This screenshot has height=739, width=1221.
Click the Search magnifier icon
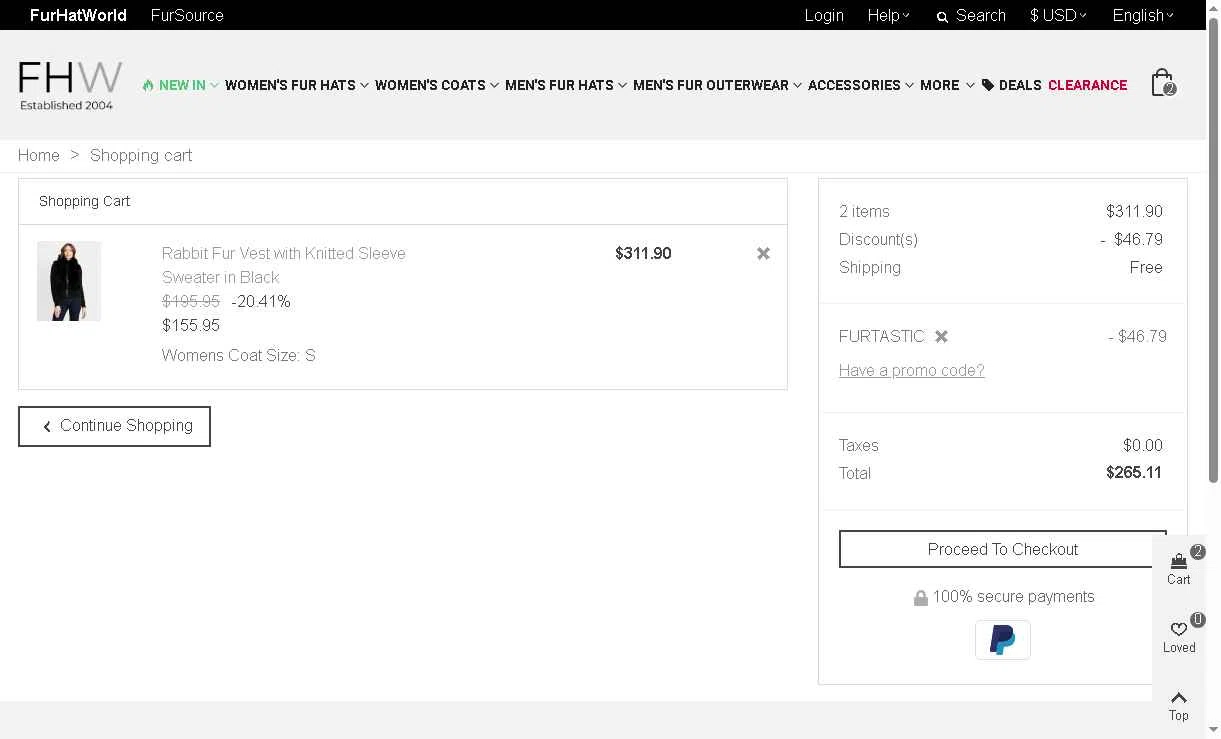[942, 17]
